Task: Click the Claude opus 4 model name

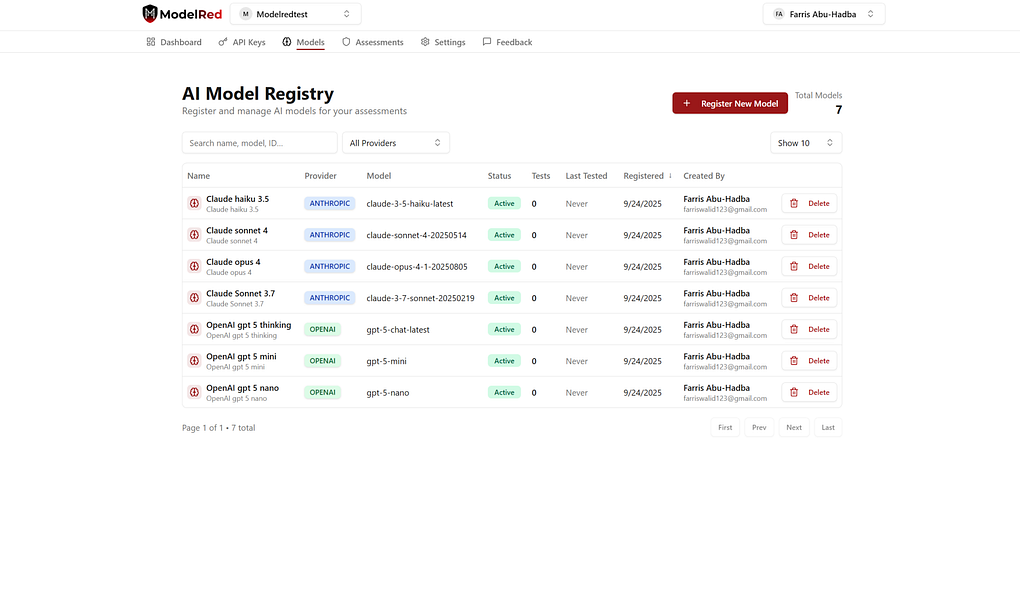Action: tap(233, 262)
